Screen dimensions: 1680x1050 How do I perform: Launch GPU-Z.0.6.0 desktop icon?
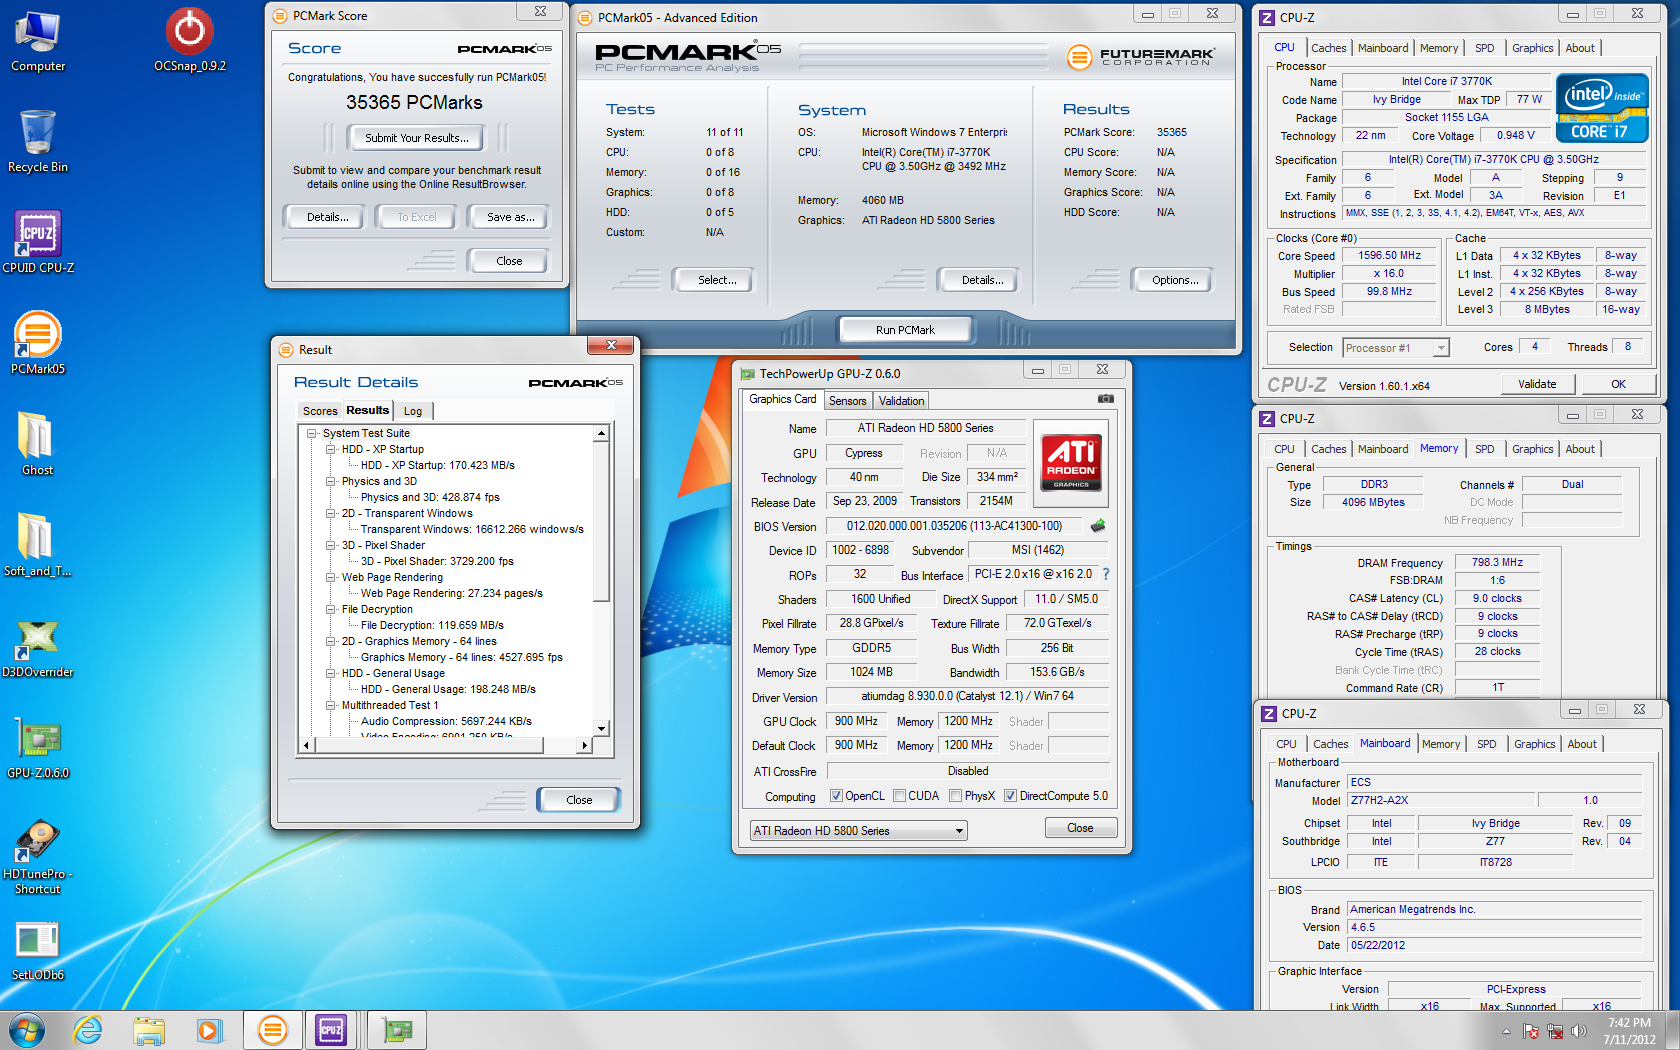coord(38,748)
